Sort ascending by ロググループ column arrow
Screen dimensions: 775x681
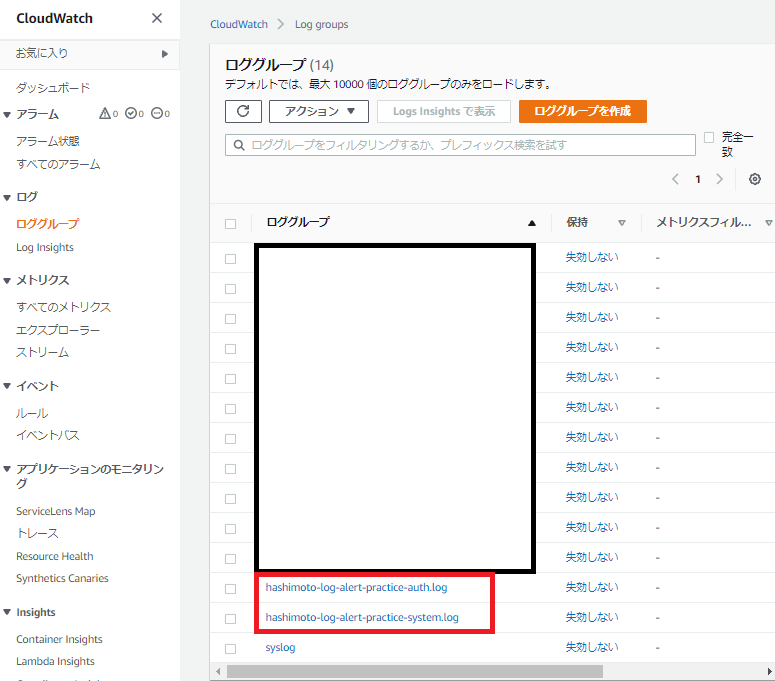[x=532, y=223]
